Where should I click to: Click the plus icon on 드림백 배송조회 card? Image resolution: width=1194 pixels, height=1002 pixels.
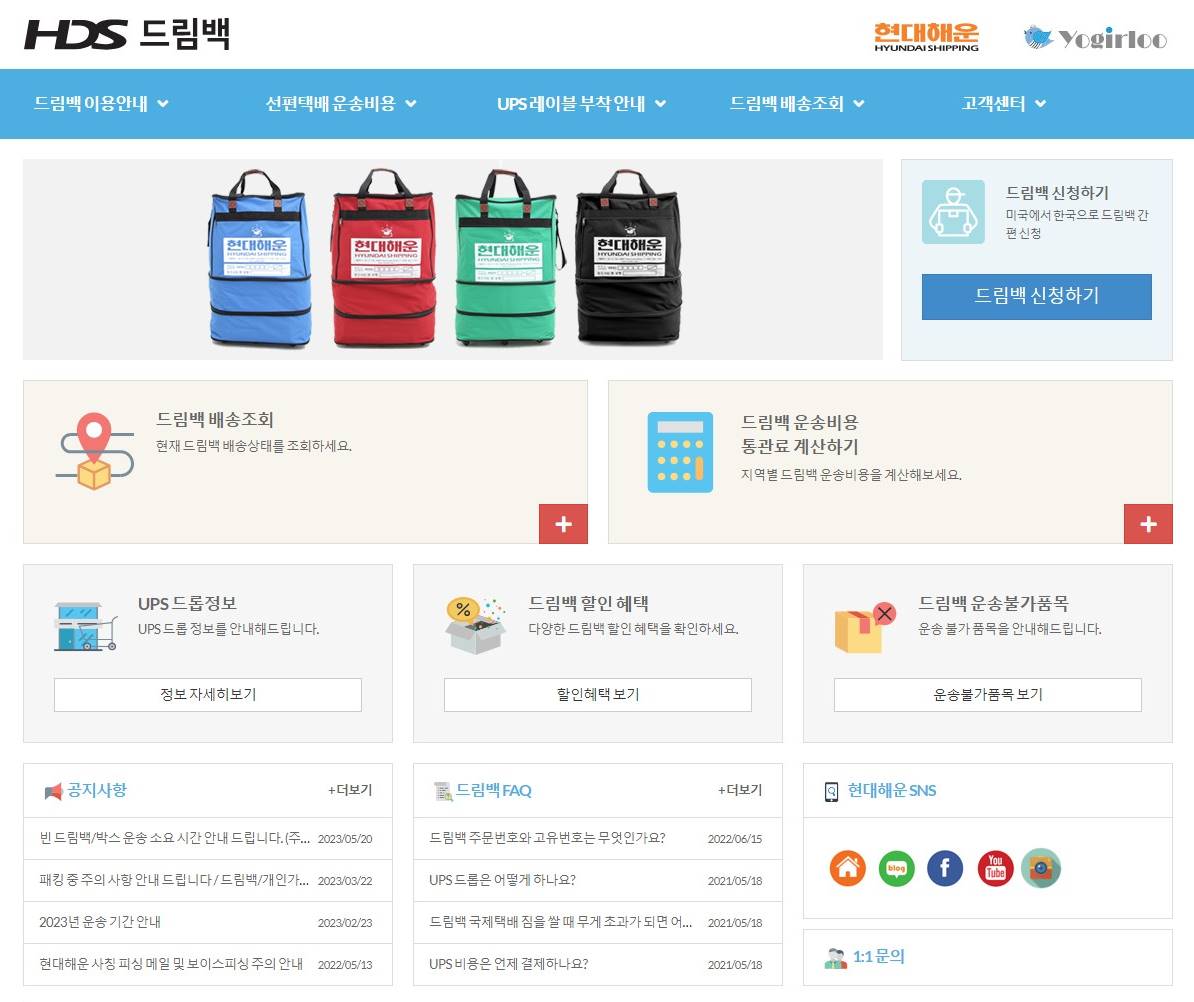563,524
